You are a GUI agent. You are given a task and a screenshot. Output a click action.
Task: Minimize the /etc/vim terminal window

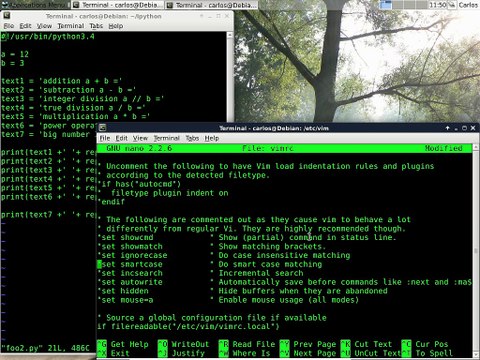456,128
